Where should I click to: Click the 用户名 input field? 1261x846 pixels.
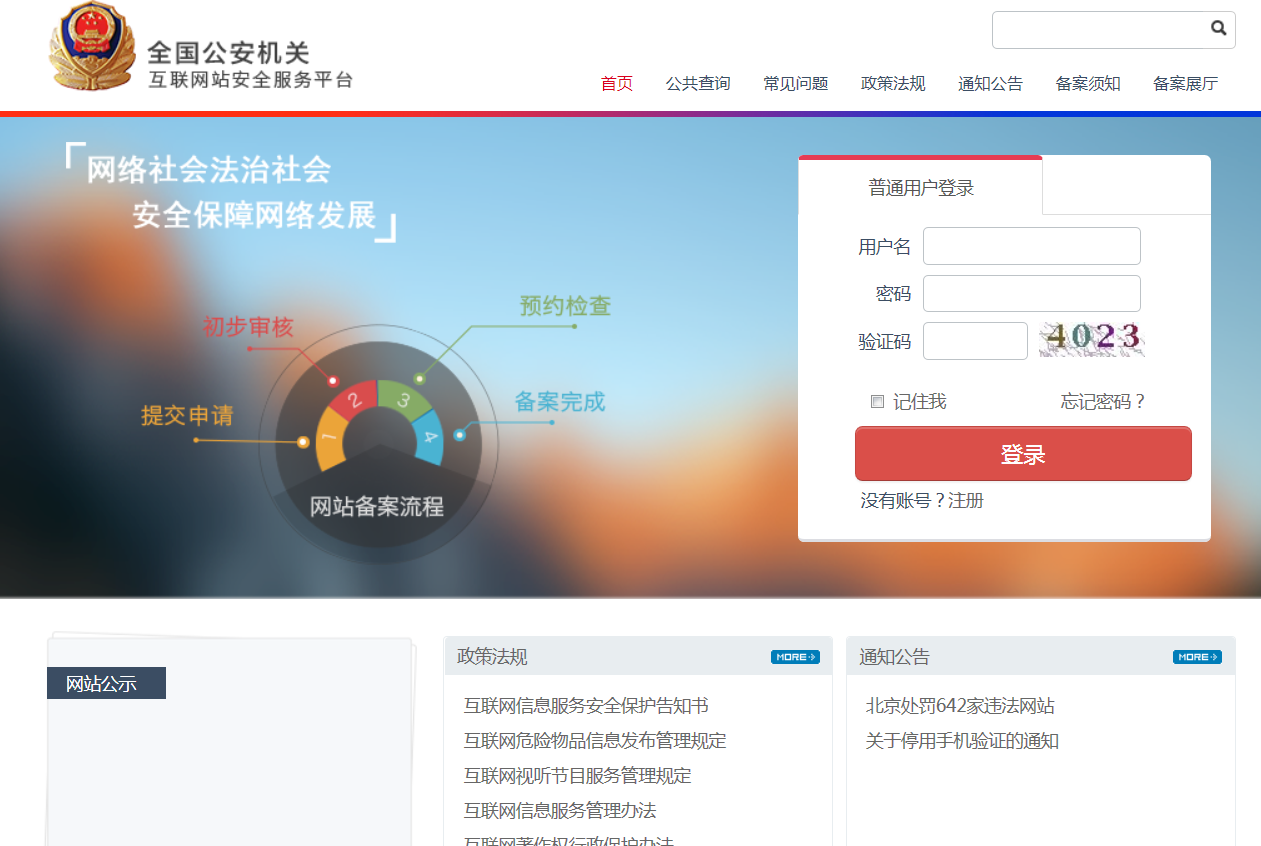tap(1030, 245)
